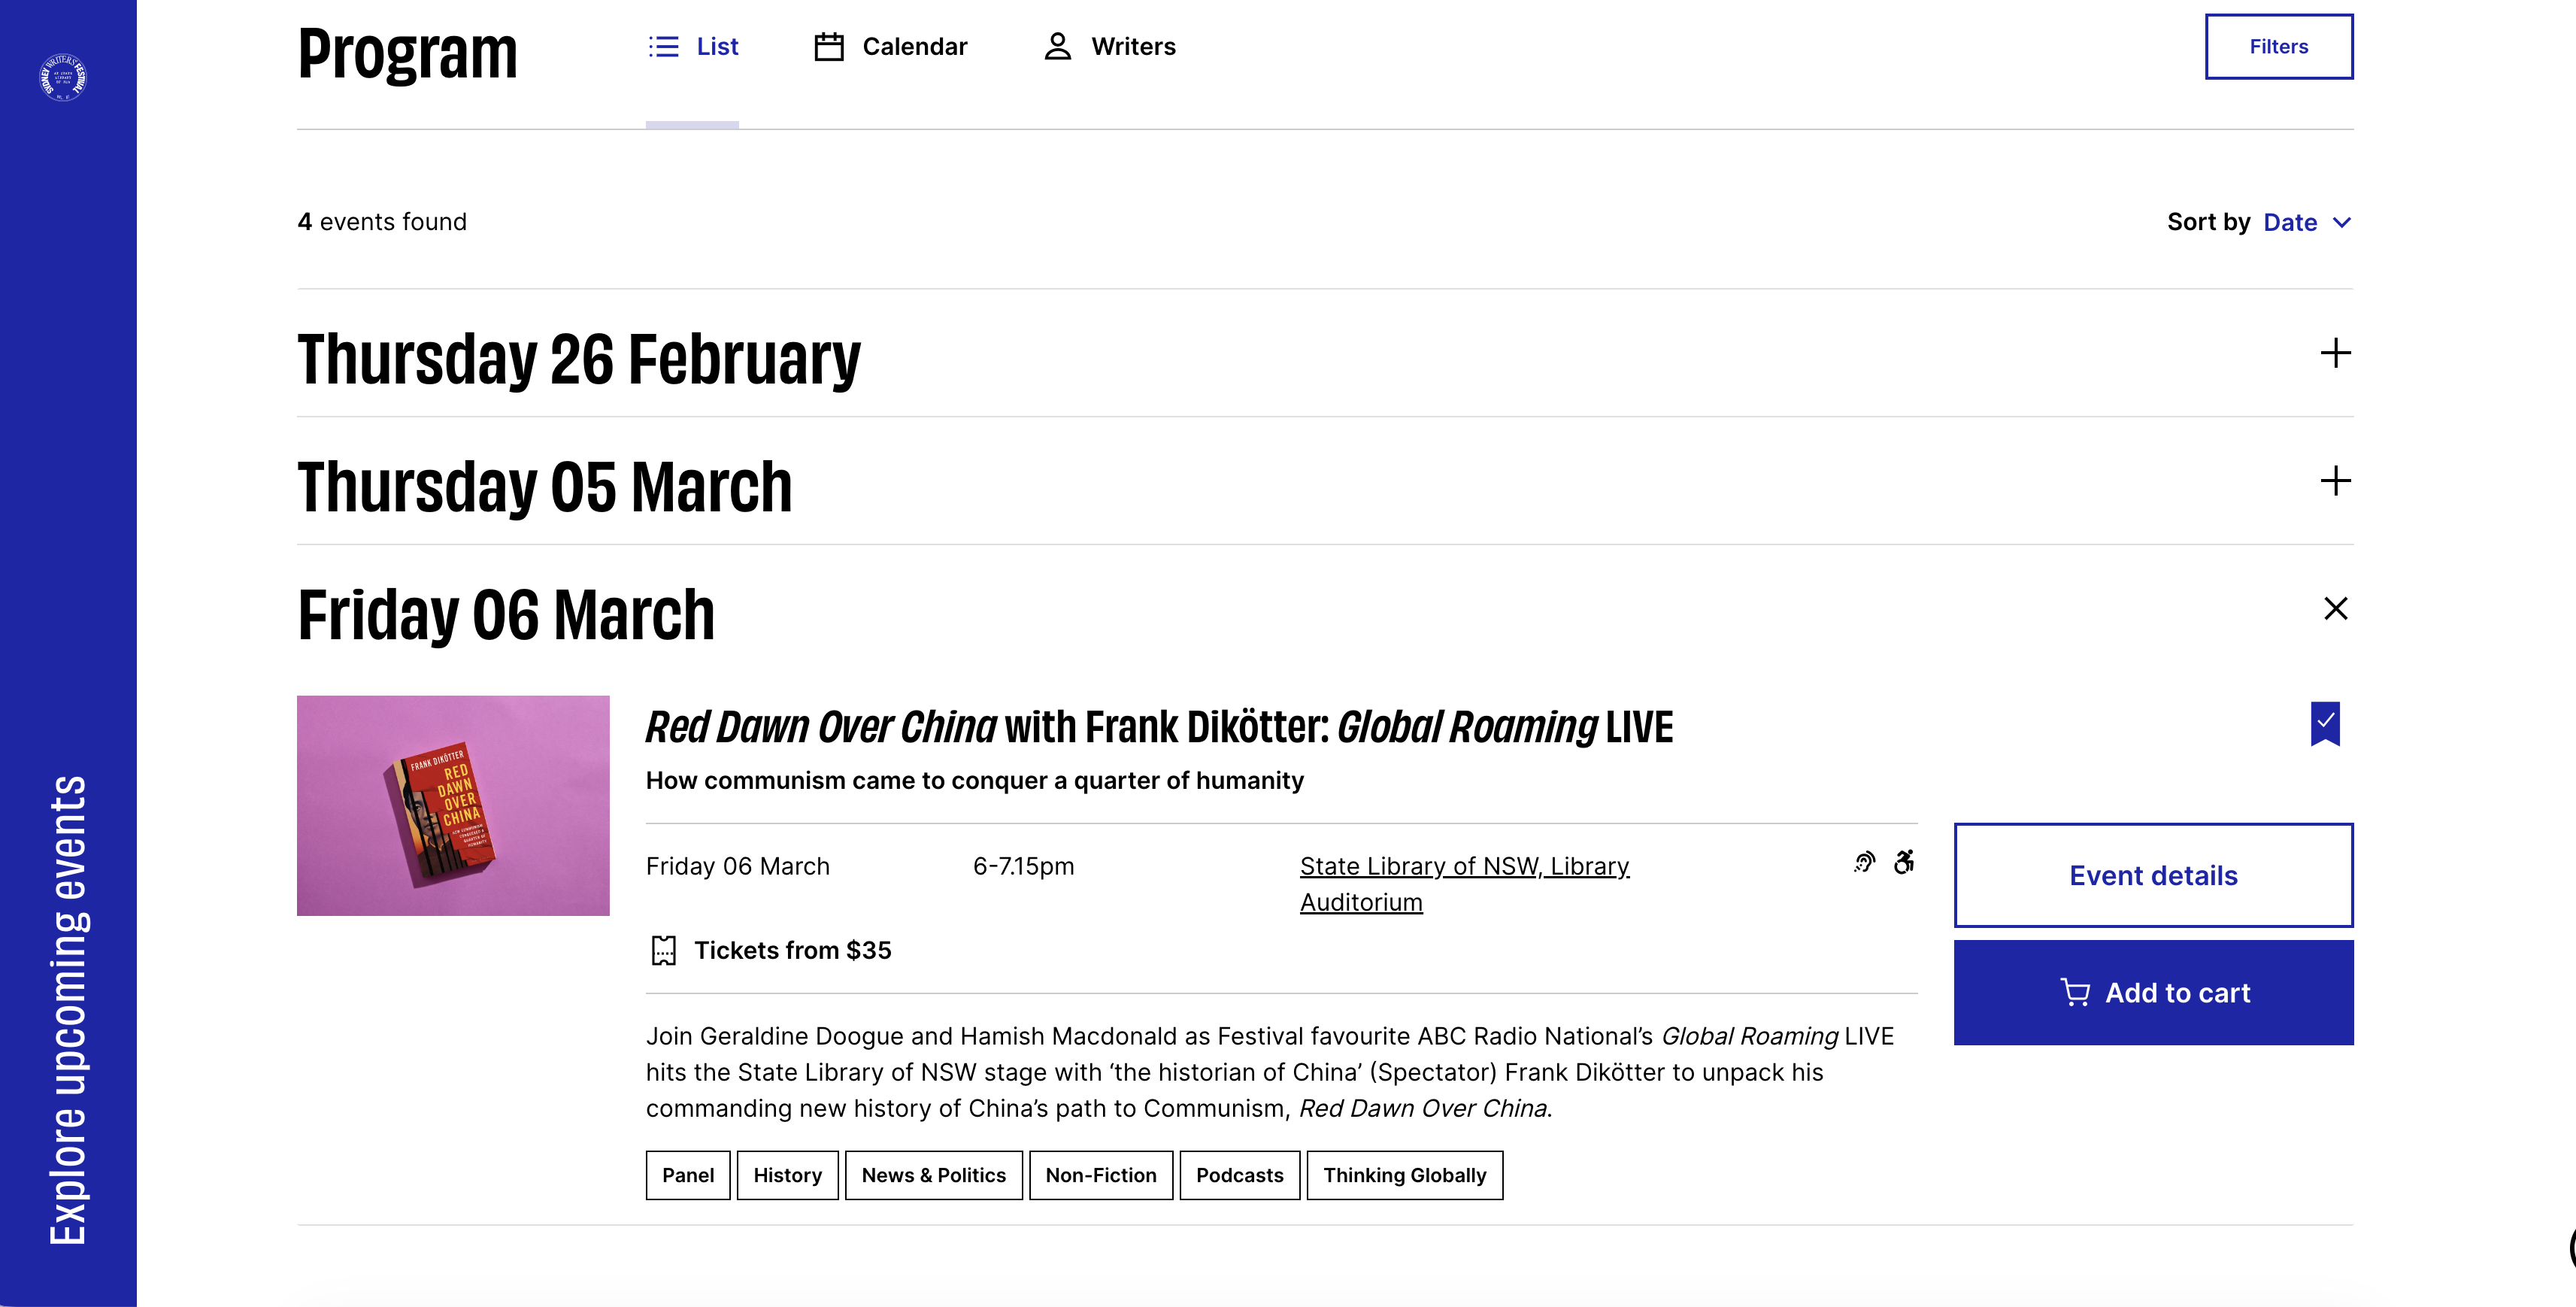
Task: Collapse the Friday 06 March section
Action: pos(2335,608)
